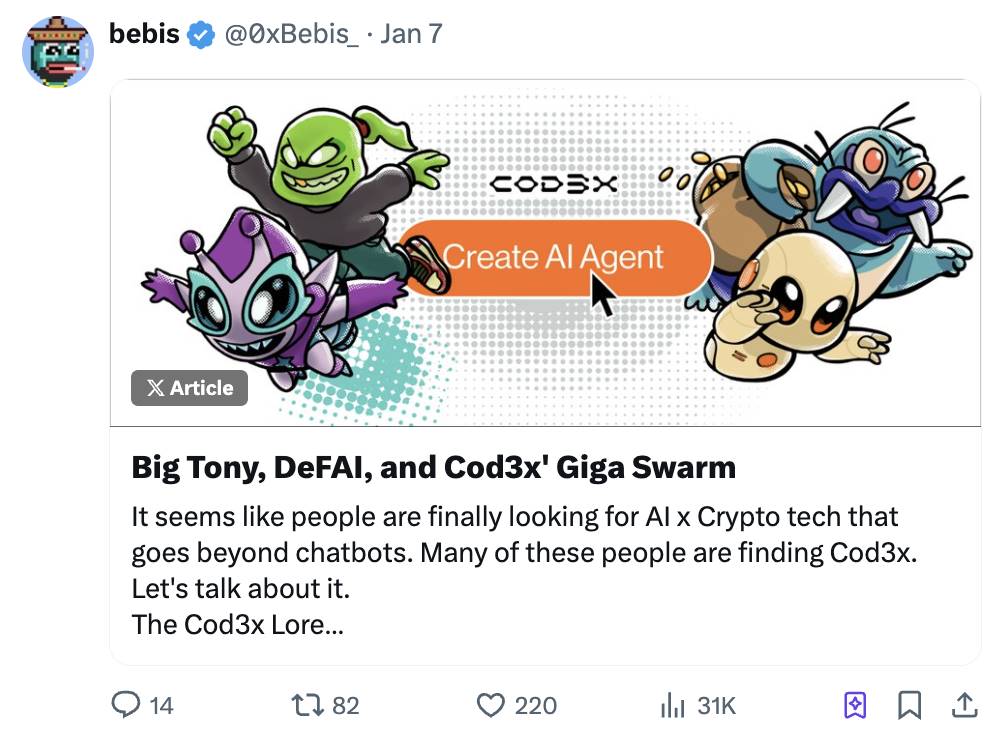
Task: Open view analytics bar chart icon
Action: coord(671,705)
